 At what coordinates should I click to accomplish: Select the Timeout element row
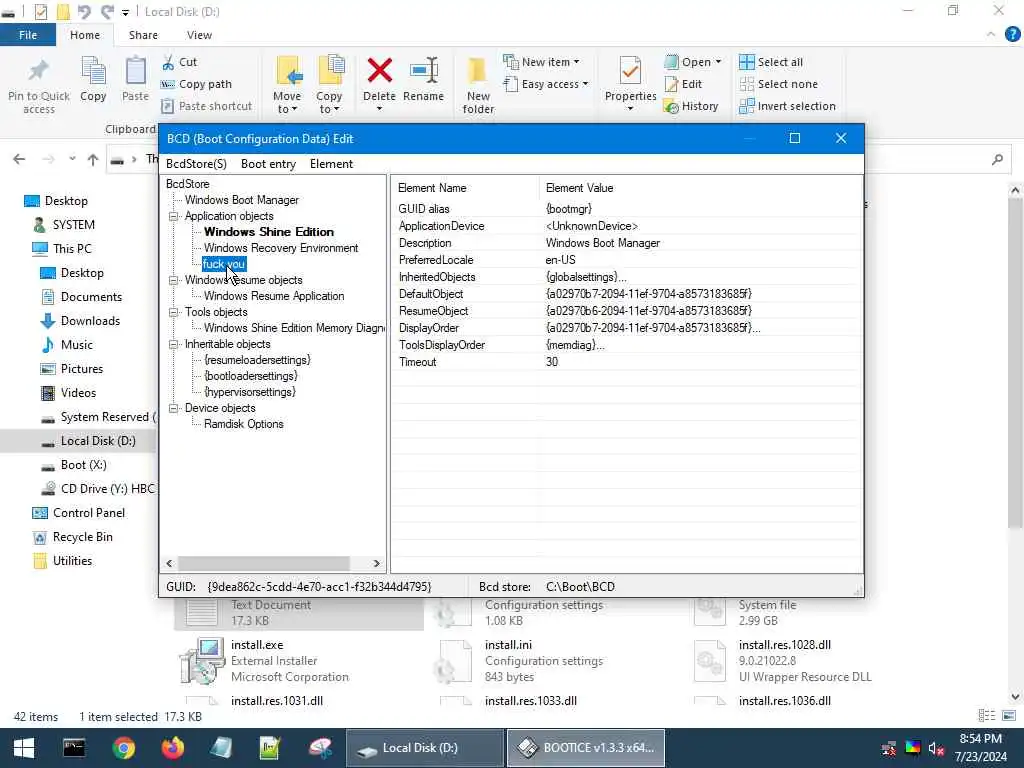coord(627,362)
